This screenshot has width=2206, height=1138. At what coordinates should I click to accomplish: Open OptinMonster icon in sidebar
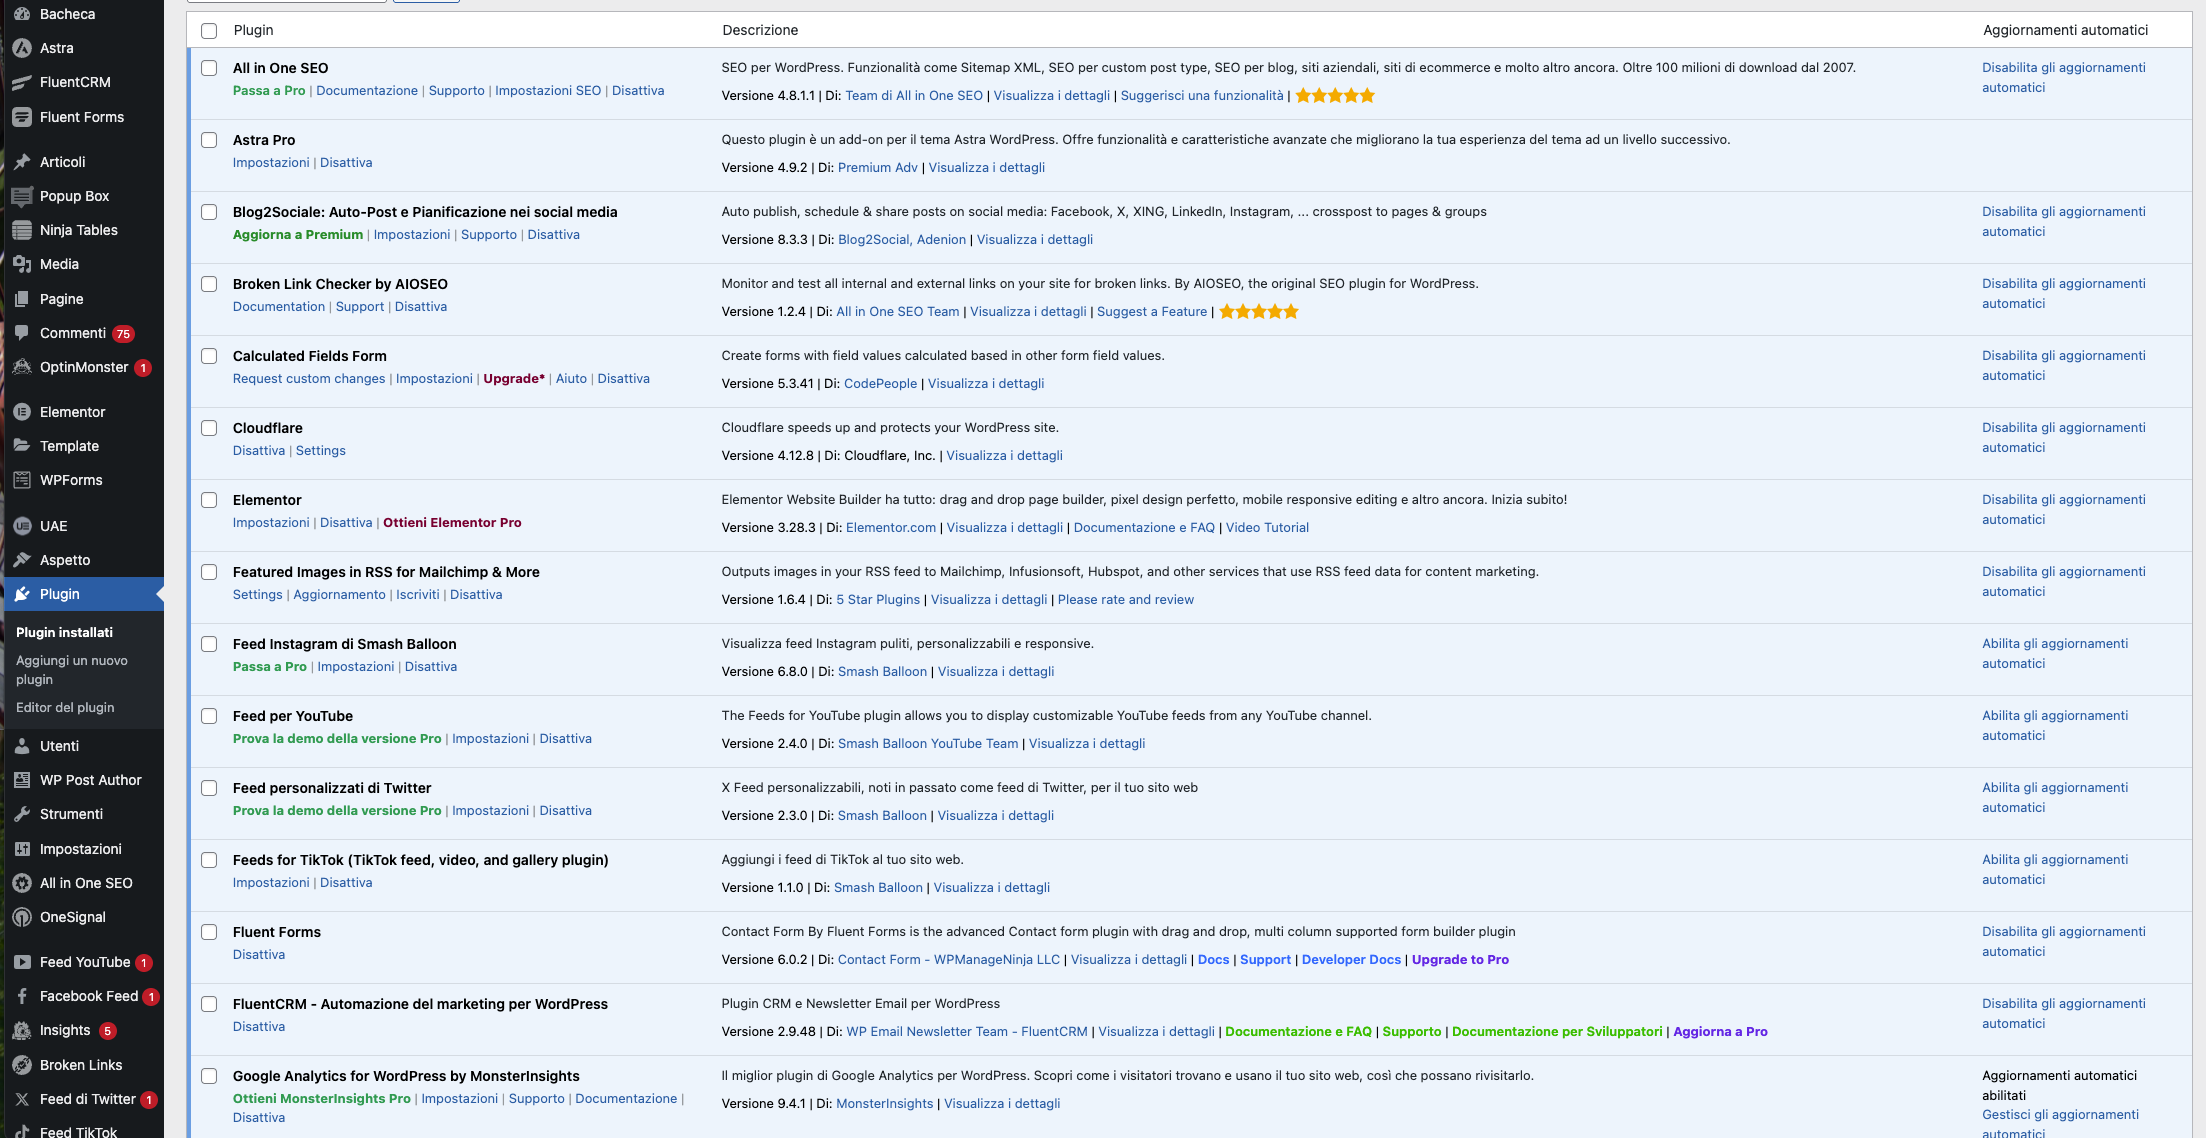(x=22, y=367)
